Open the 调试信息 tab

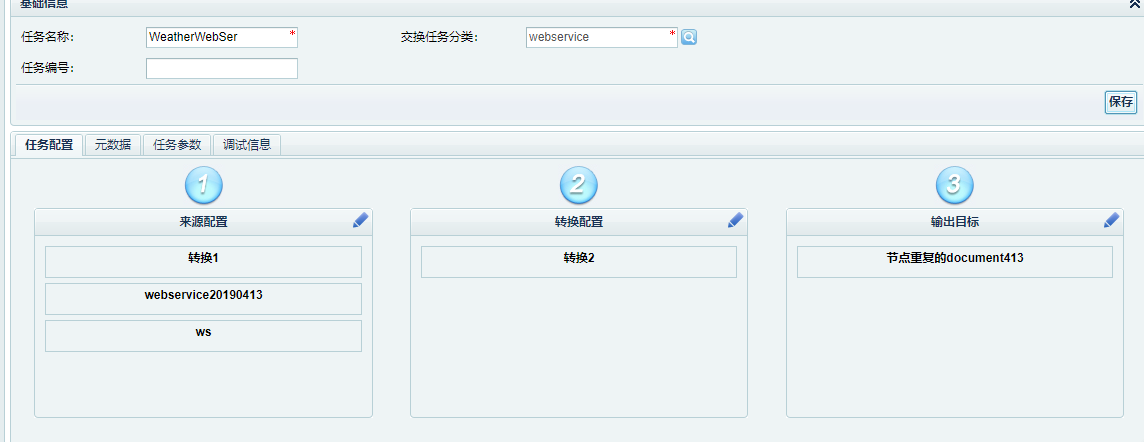point(247,144)
